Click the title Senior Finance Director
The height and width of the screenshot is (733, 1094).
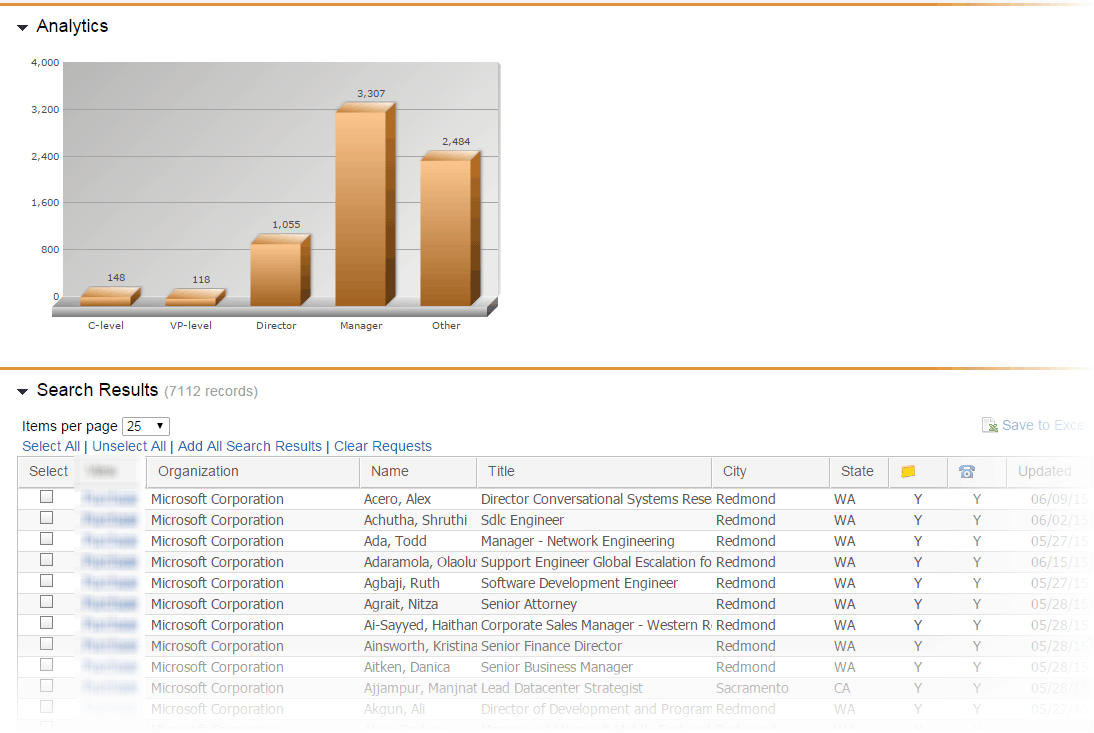tap(551, 646)
